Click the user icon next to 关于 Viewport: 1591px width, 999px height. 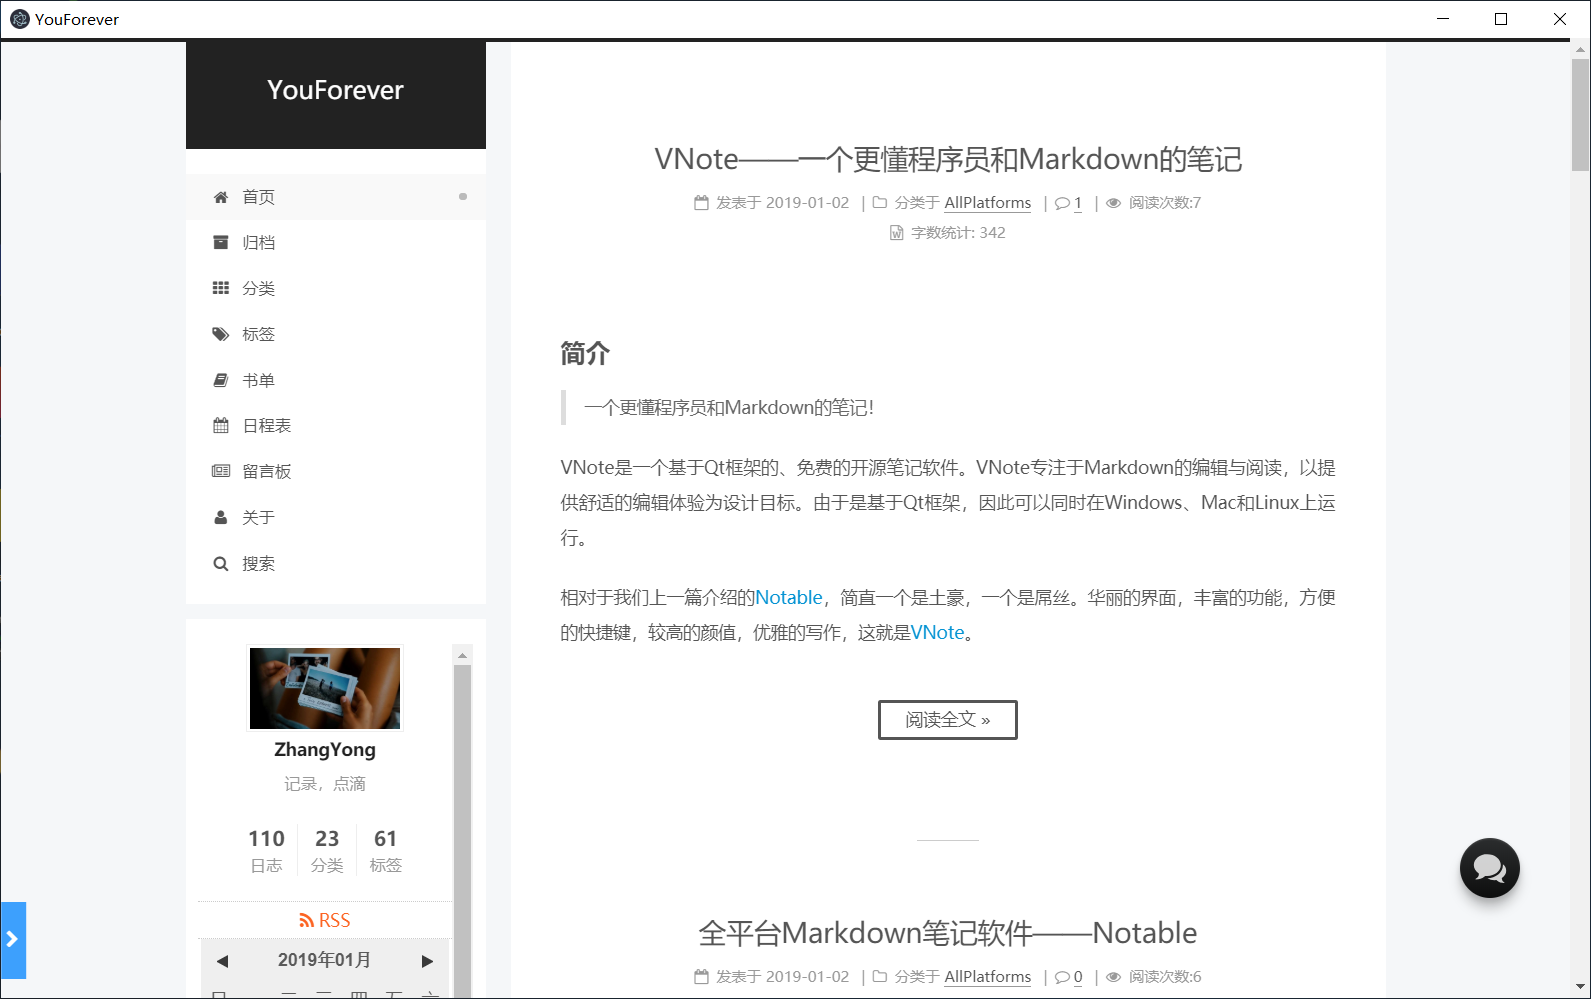221,517
